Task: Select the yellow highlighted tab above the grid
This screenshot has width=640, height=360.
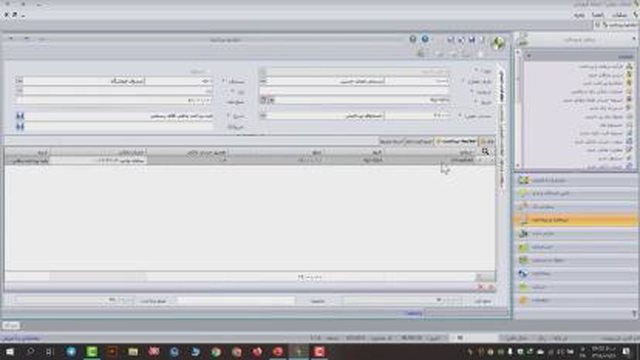Action: click(x=456, y=141)
